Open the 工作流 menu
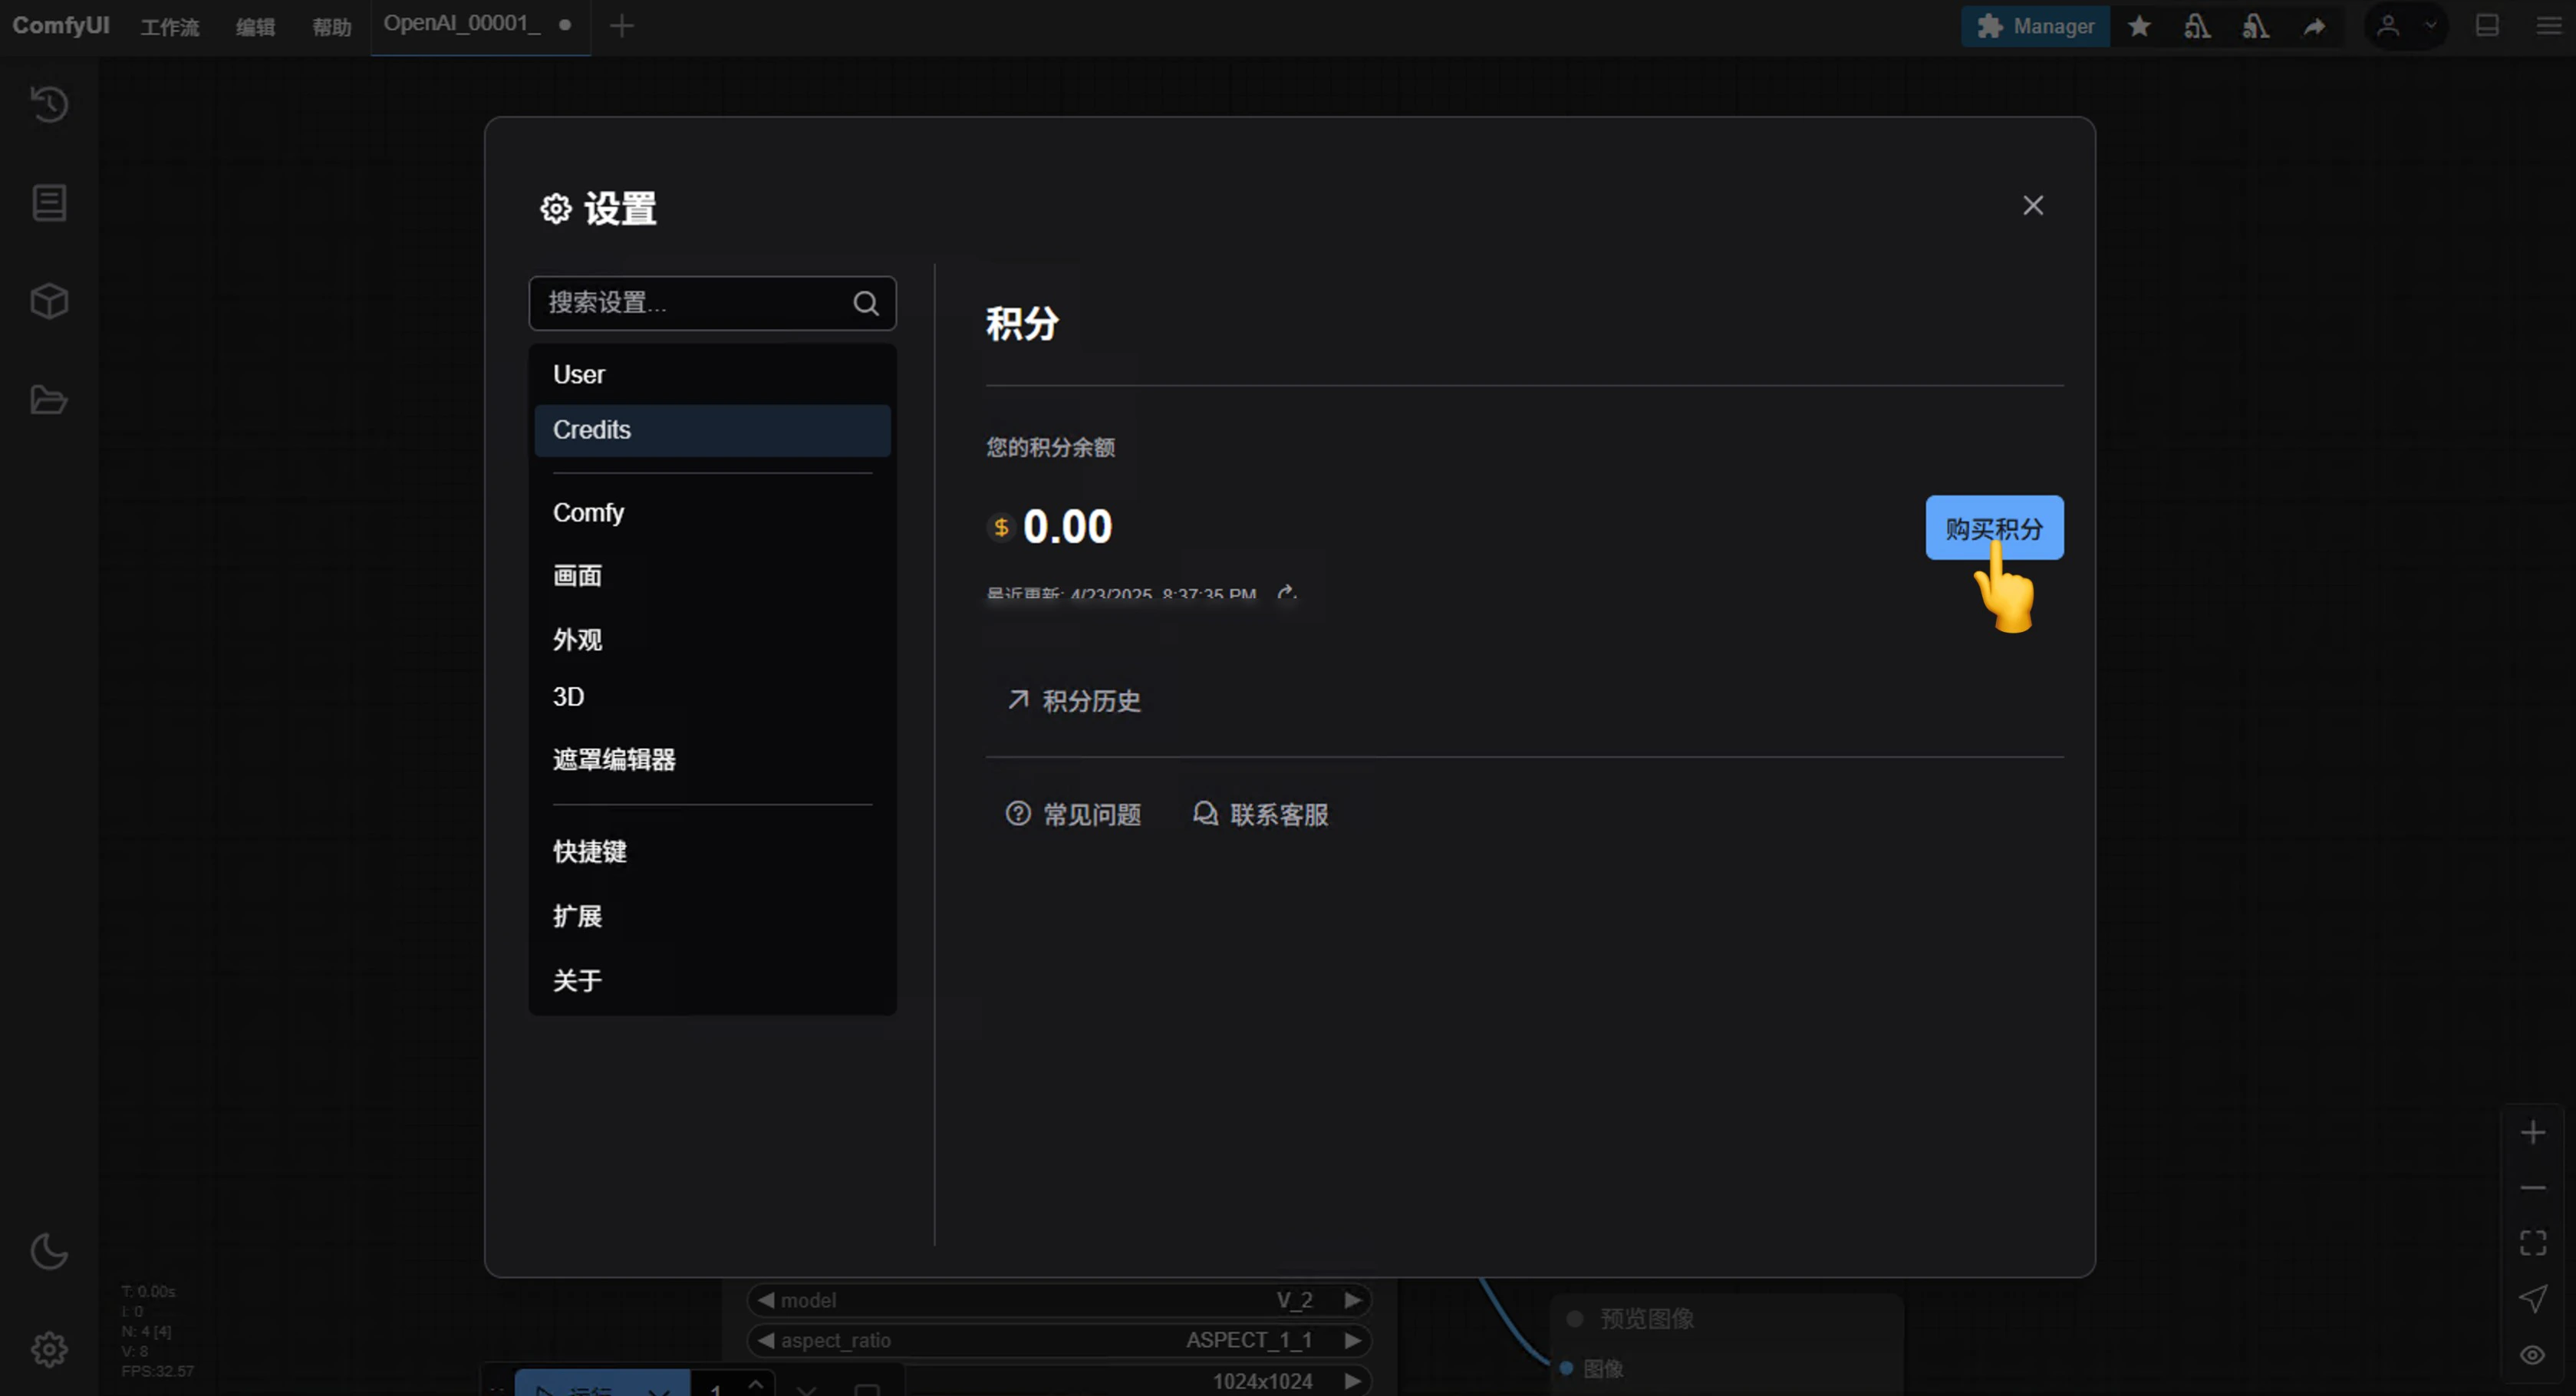The image size is (2576, 1396). (169, 27)
